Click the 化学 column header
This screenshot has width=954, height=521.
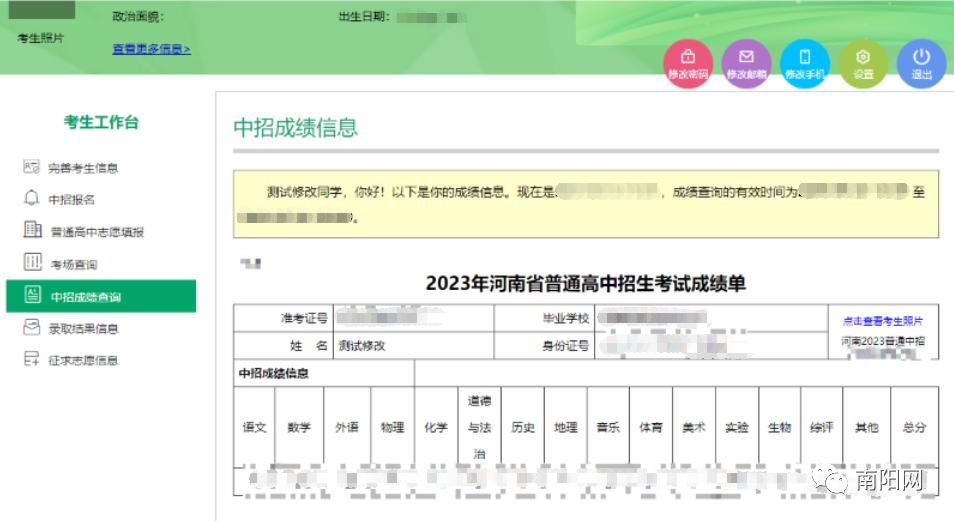[x=436, y=427]
